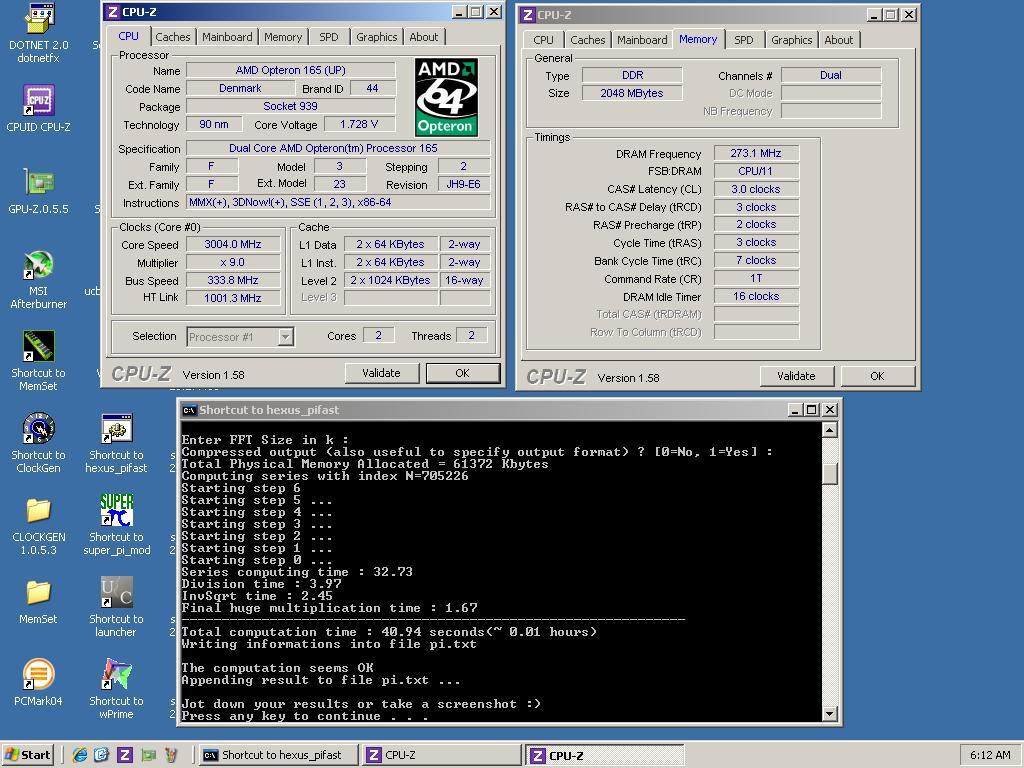Click the CAS# Latency value 3.0 clocks
This screenshot has width=1024, height=768.
756,189
